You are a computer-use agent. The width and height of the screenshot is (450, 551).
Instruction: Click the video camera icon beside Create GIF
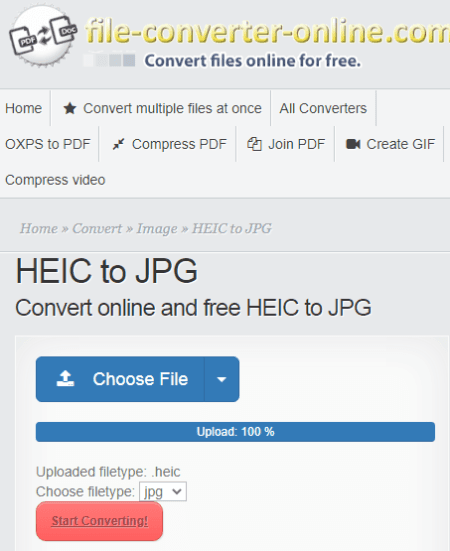click(x=353, y=144)
